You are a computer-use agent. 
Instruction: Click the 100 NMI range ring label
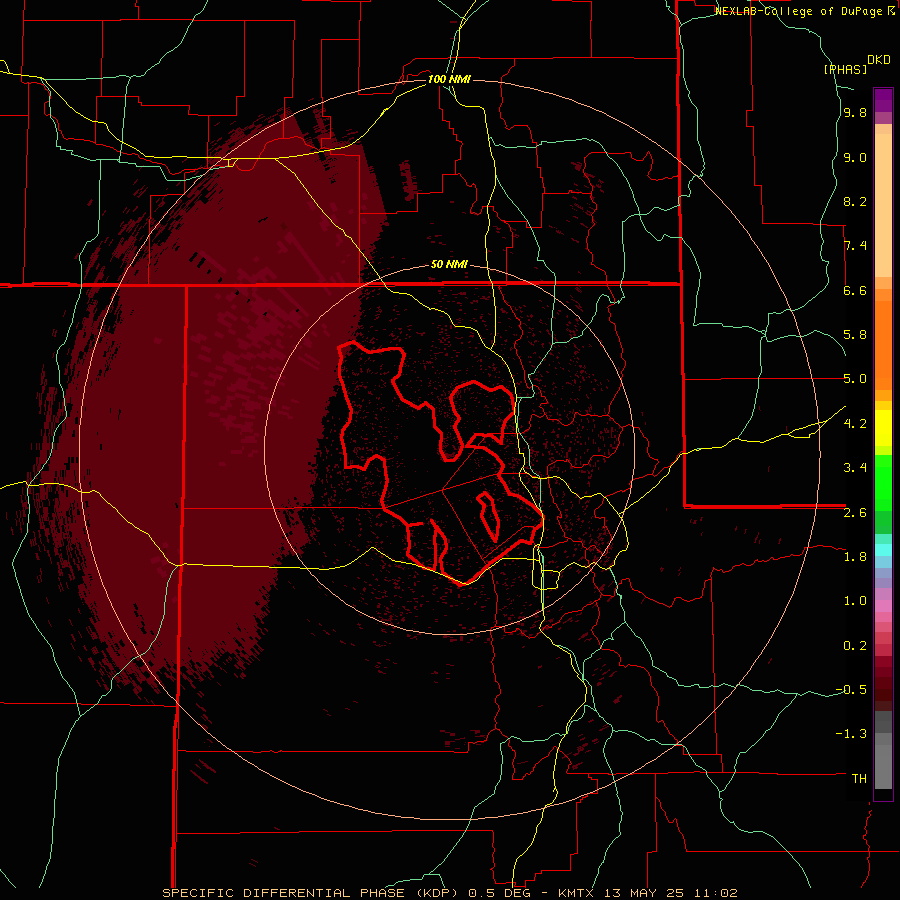pyautogui.click(x=449, y=79)
